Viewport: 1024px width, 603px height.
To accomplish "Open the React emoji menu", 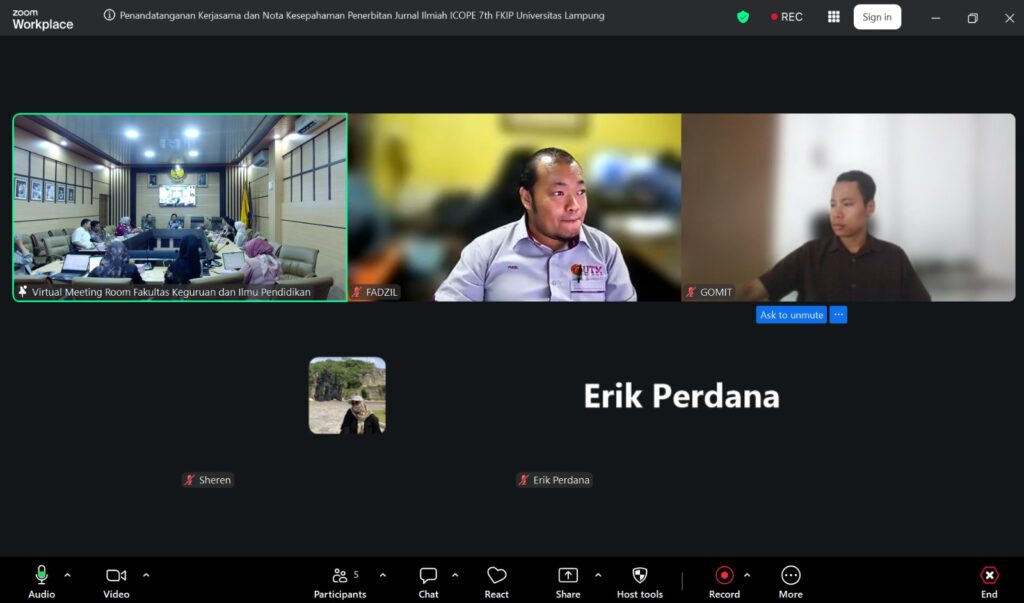I will (x=496, y=581).
